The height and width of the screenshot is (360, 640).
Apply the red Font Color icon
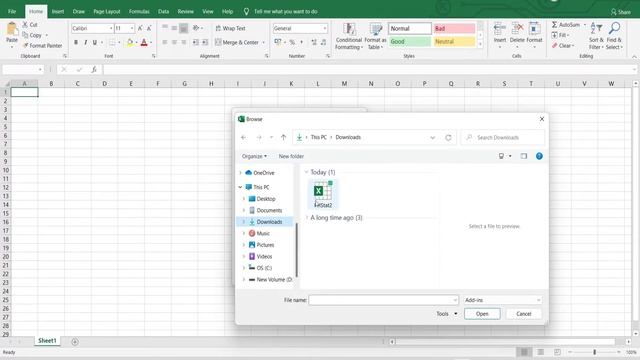pyautogui.click(x=144, y=42)
